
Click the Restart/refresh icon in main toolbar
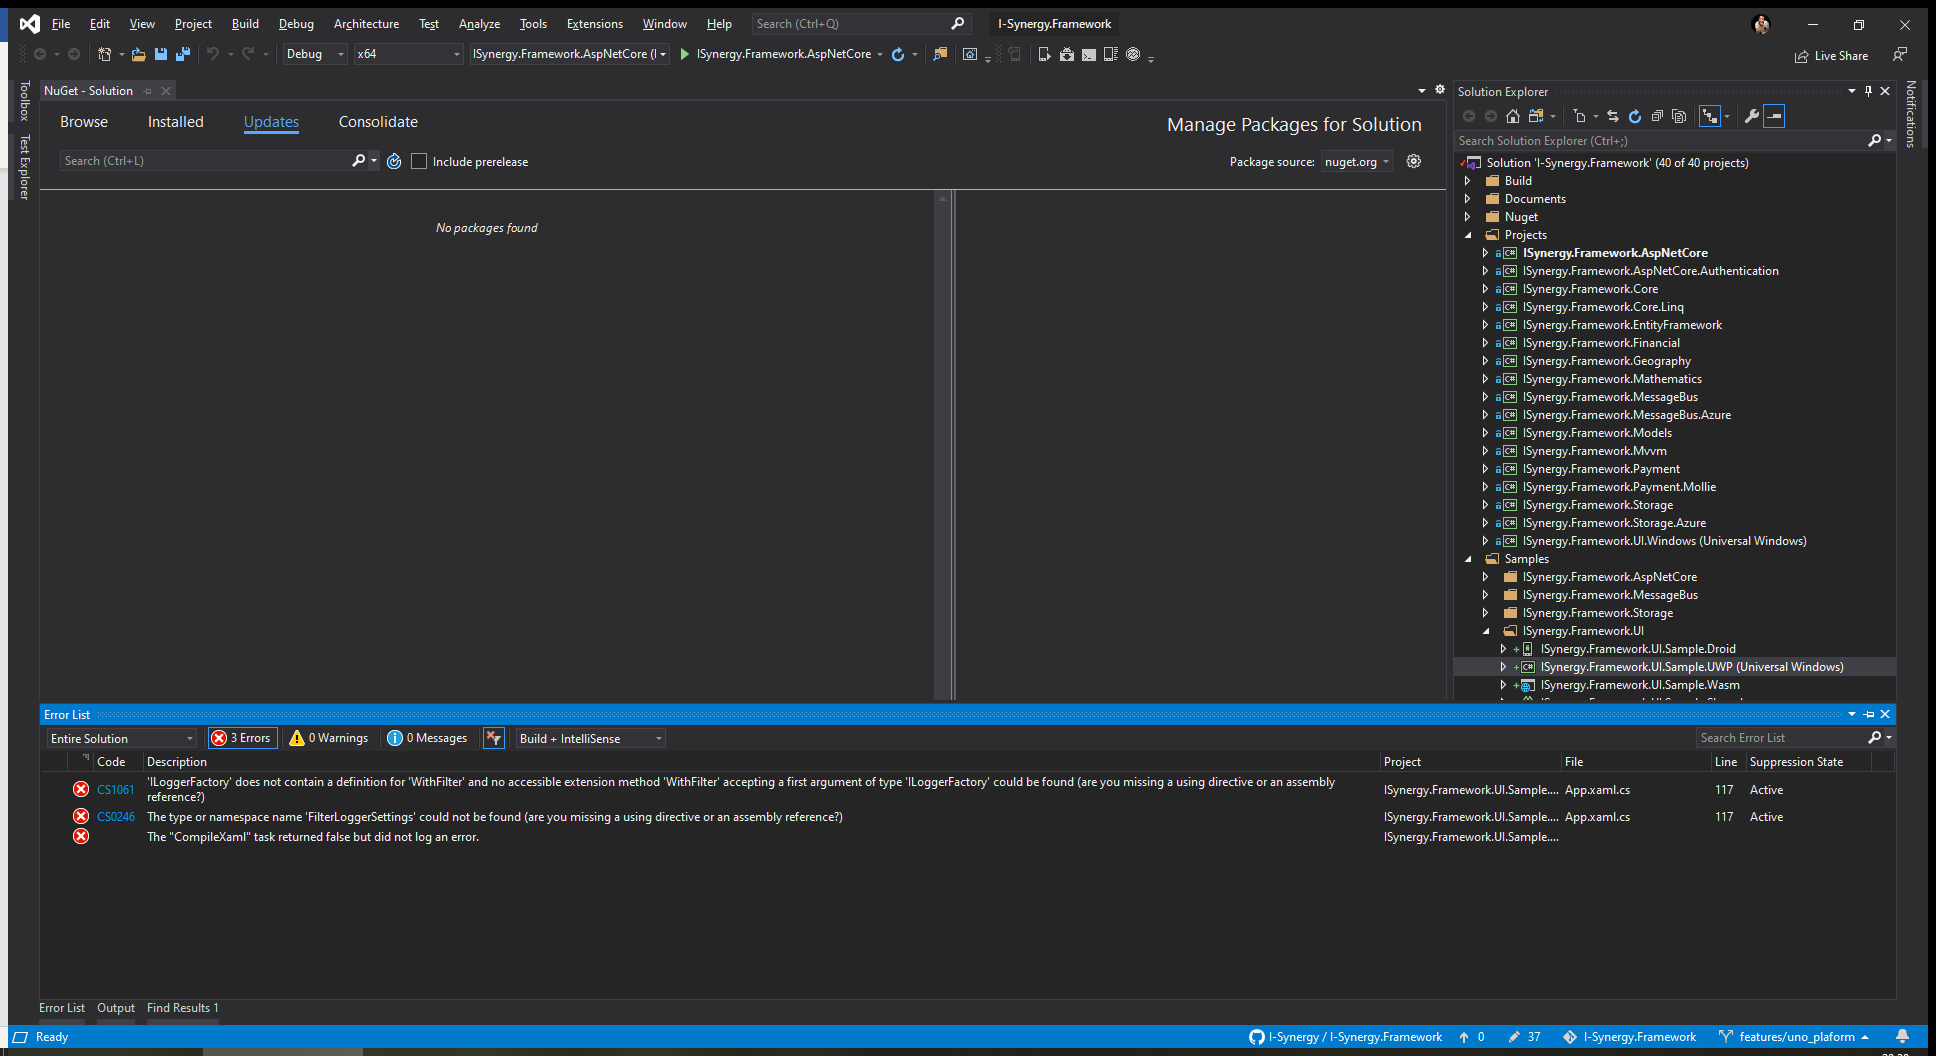(x=898, y=54)
